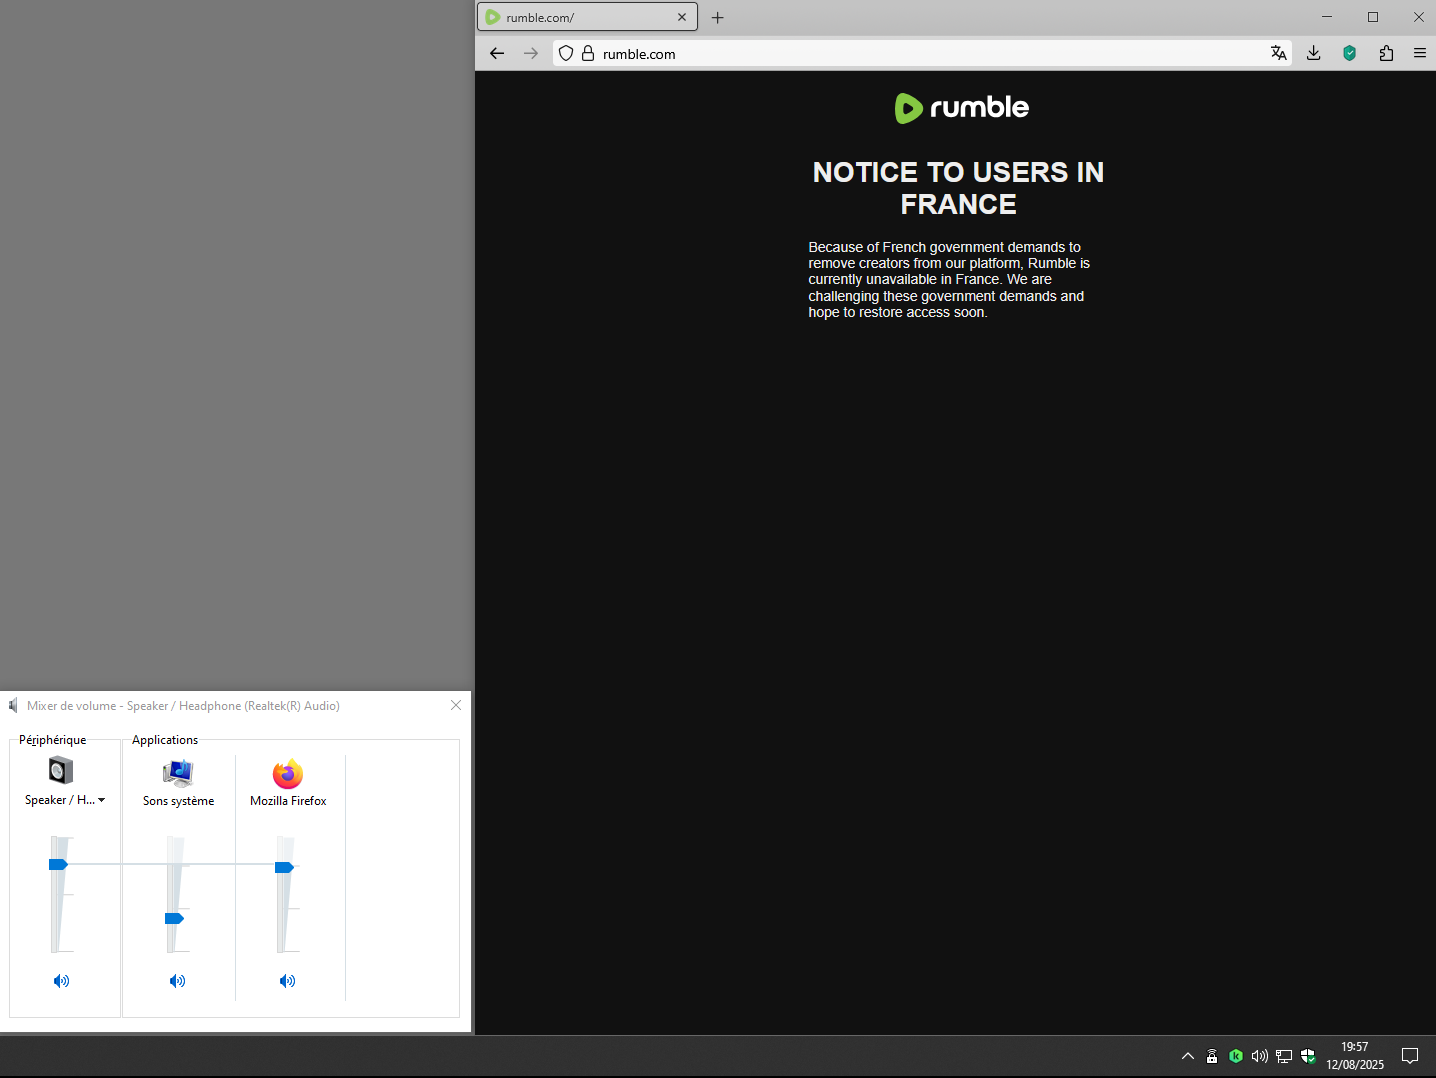The height and width of the screenshot is (1078, 1436).
Task: Select the rumble.com/ browser tab
Action: 588,17
